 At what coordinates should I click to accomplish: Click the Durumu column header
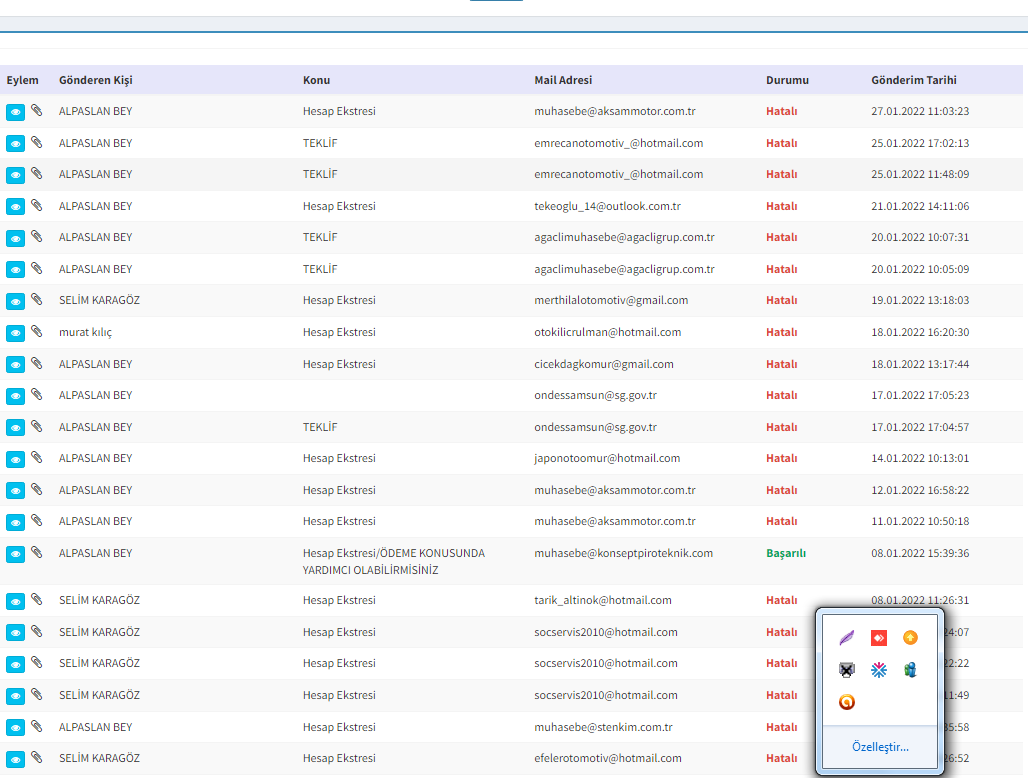pos(787,80)
